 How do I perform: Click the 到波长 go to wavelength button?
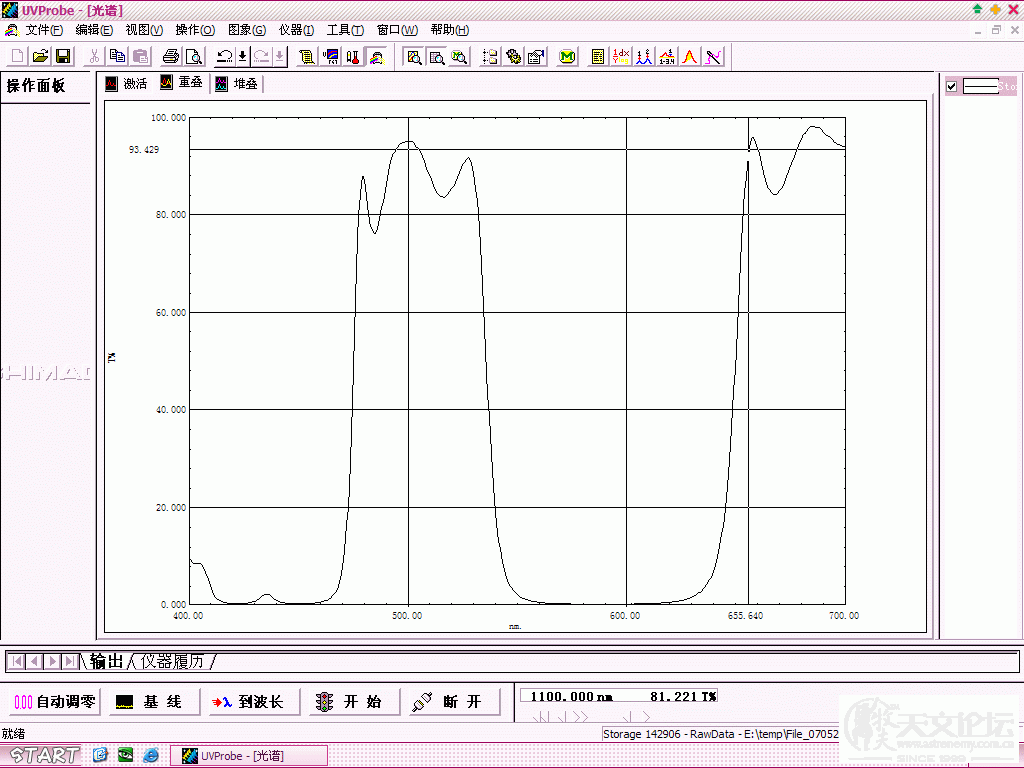(x=255, y=702)
